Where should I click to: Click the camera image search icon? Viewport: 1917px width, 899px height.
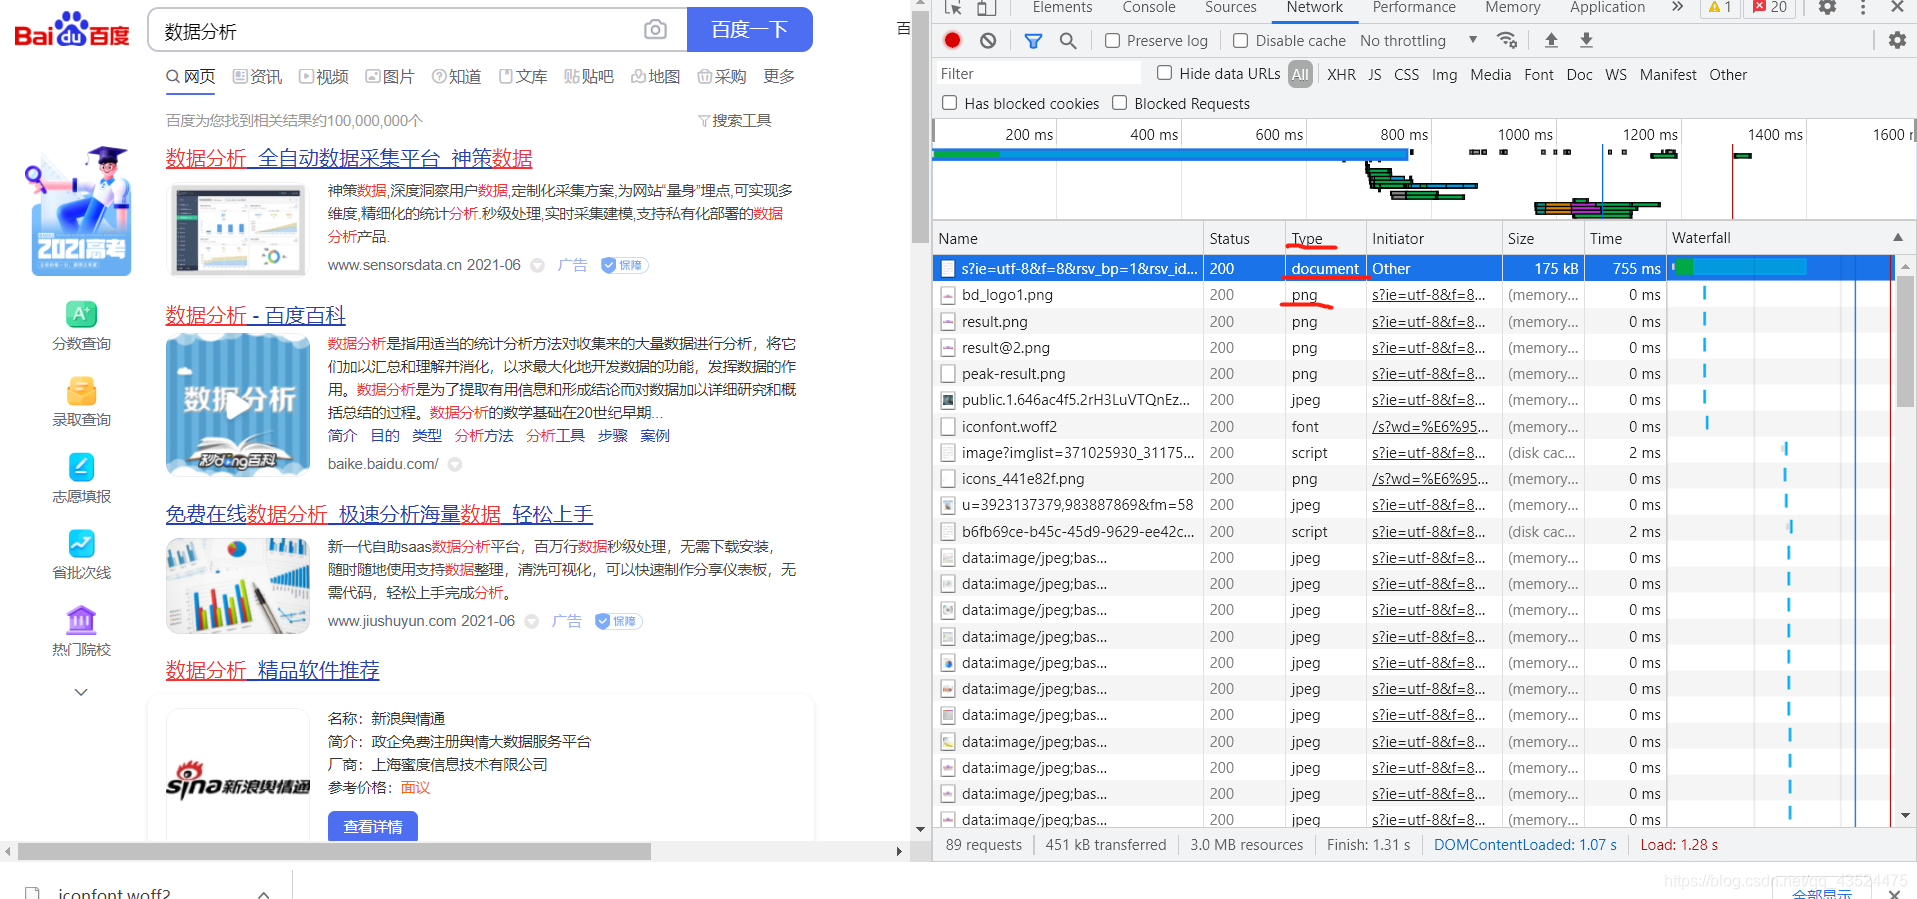pos(655,30)
